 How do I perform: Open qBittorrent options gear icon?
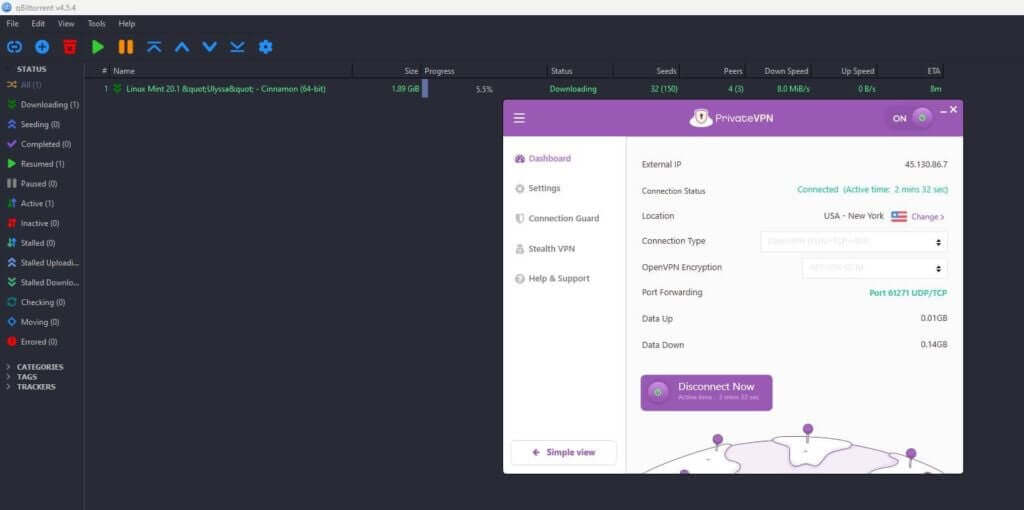pyautogui.click(x=265, y=47)
